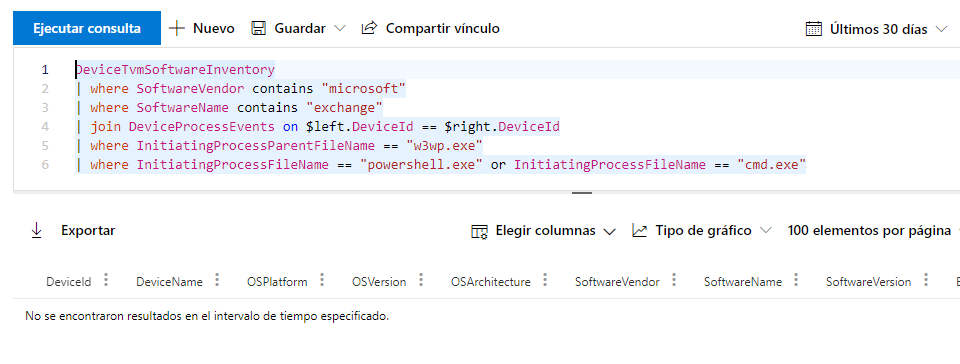The image size is (960, 364).
Task: Open 100 elementos por página selector
Action: tap(869, 231)
